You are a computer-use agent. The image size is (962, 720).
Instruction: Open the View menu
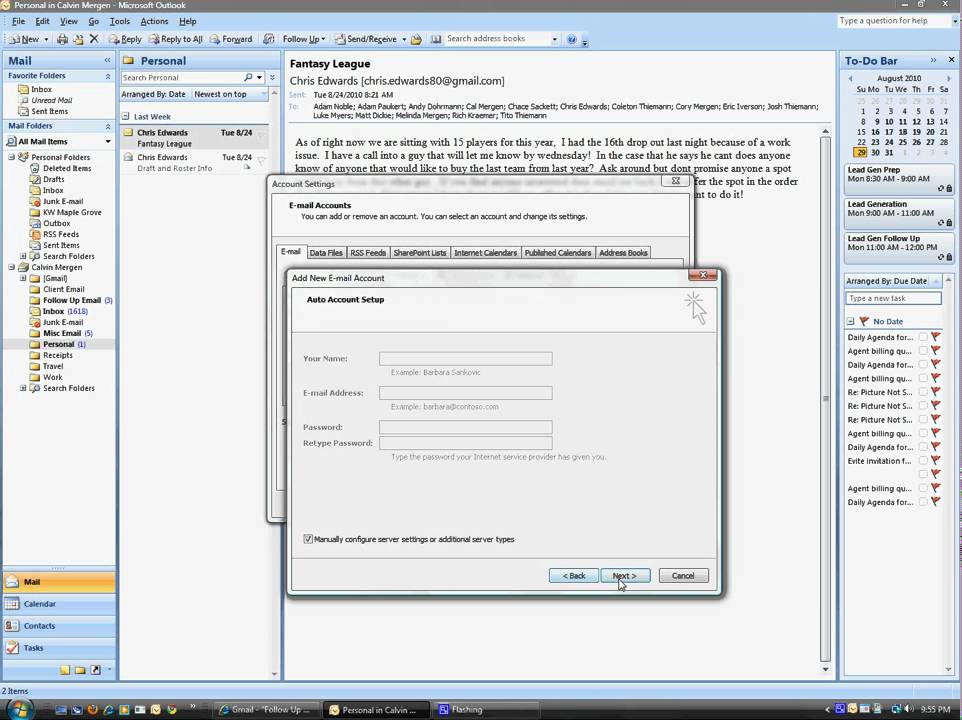[x=69, y=21]
